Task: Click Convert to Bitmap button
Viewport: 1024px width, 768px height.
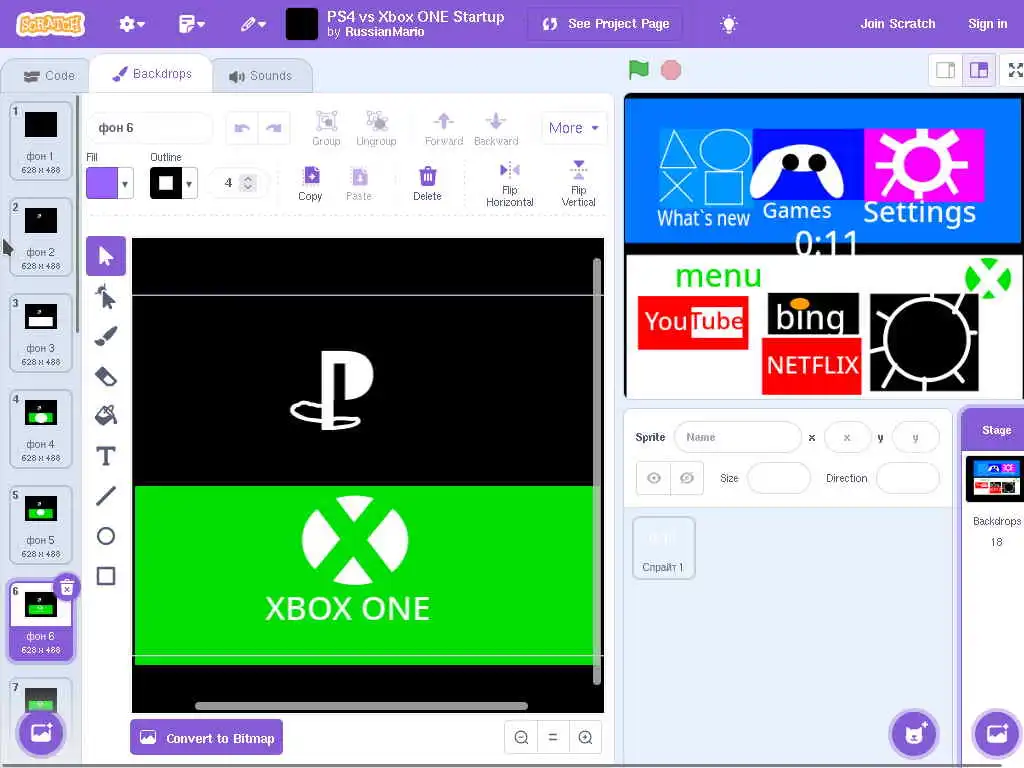Action: click(x=206, y=737)
